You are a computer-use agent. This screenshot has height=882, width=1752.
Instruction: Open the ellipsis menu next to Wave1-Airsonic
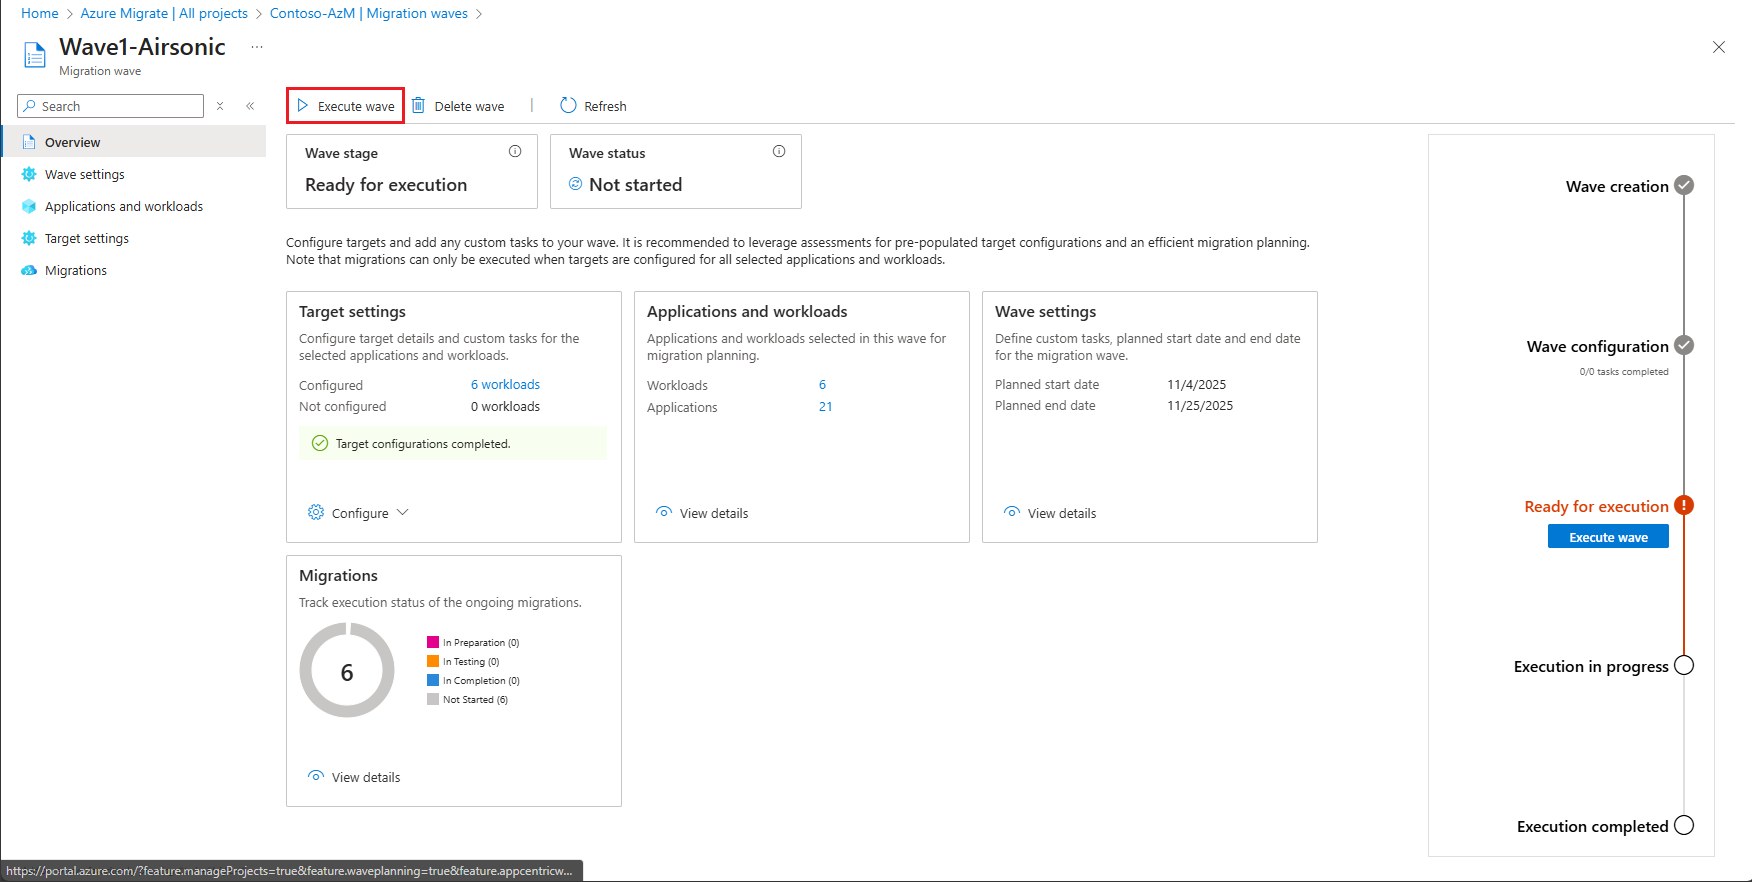tap(257, 47)
